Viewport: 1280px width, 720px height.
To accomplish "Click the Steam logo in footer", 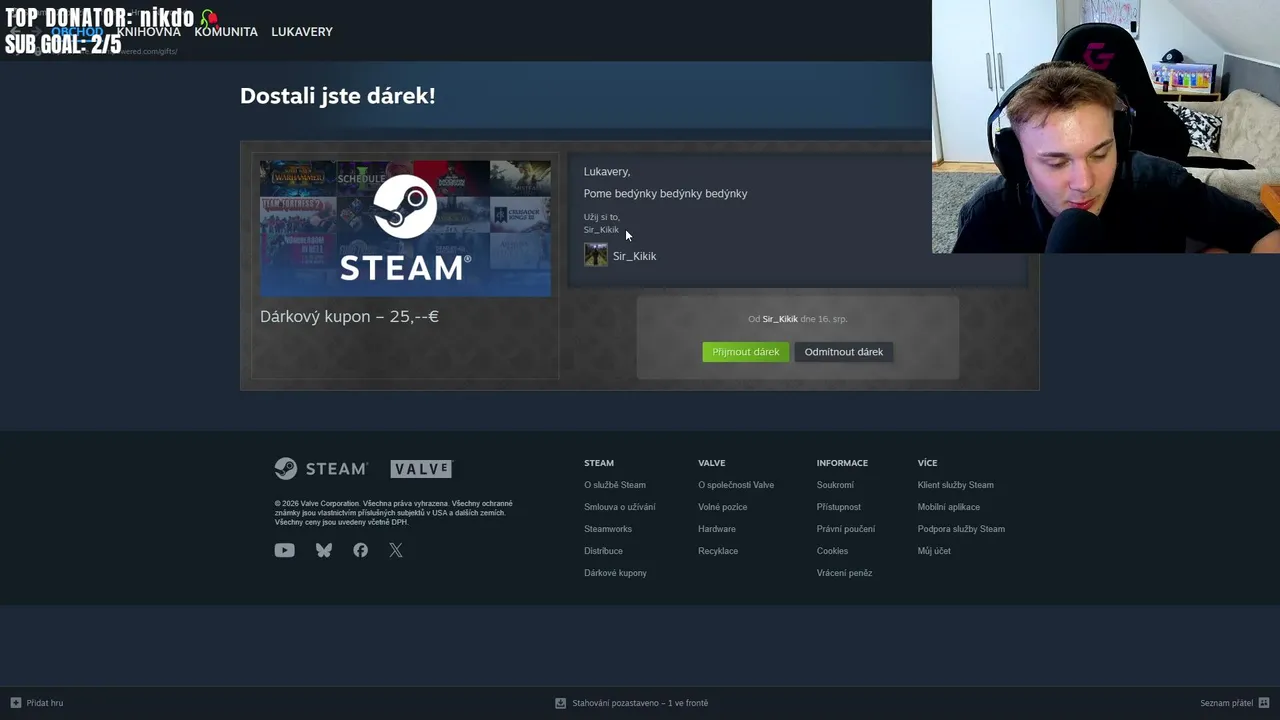I will click(x=321, y=469).
